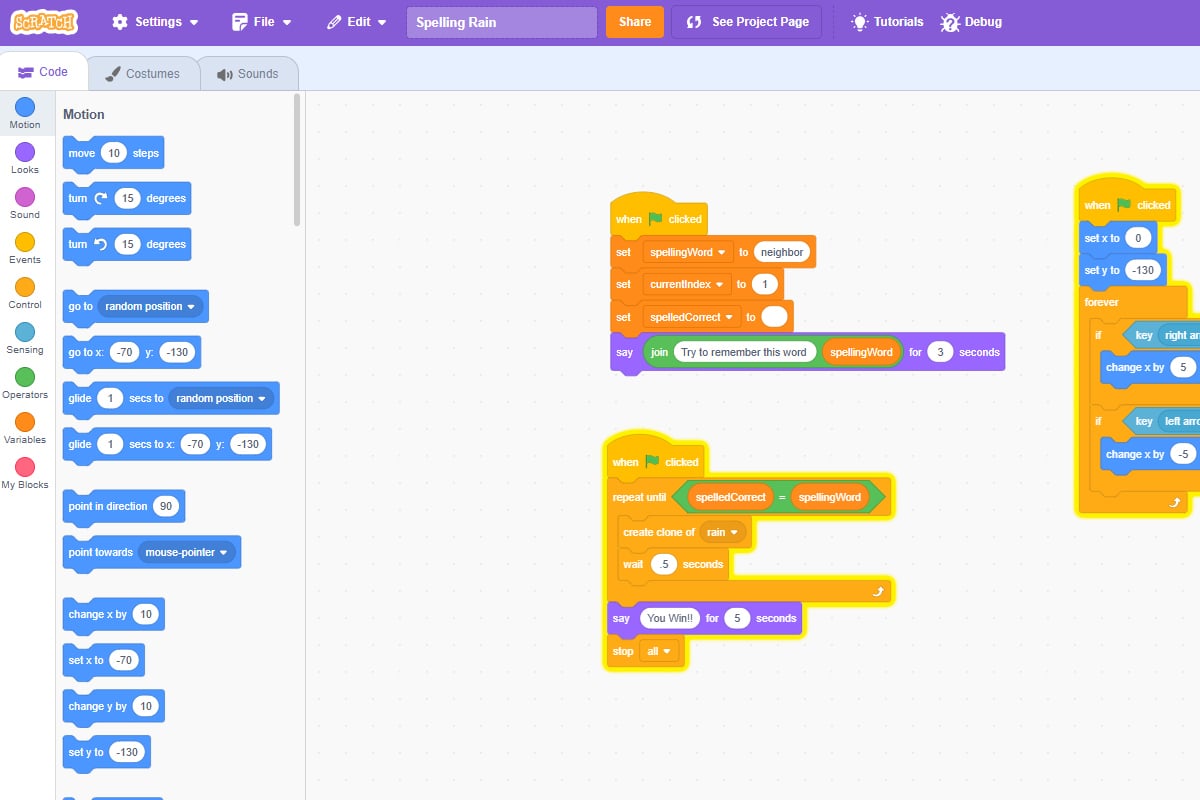Select the Sound block category

(x=25, y=204)
